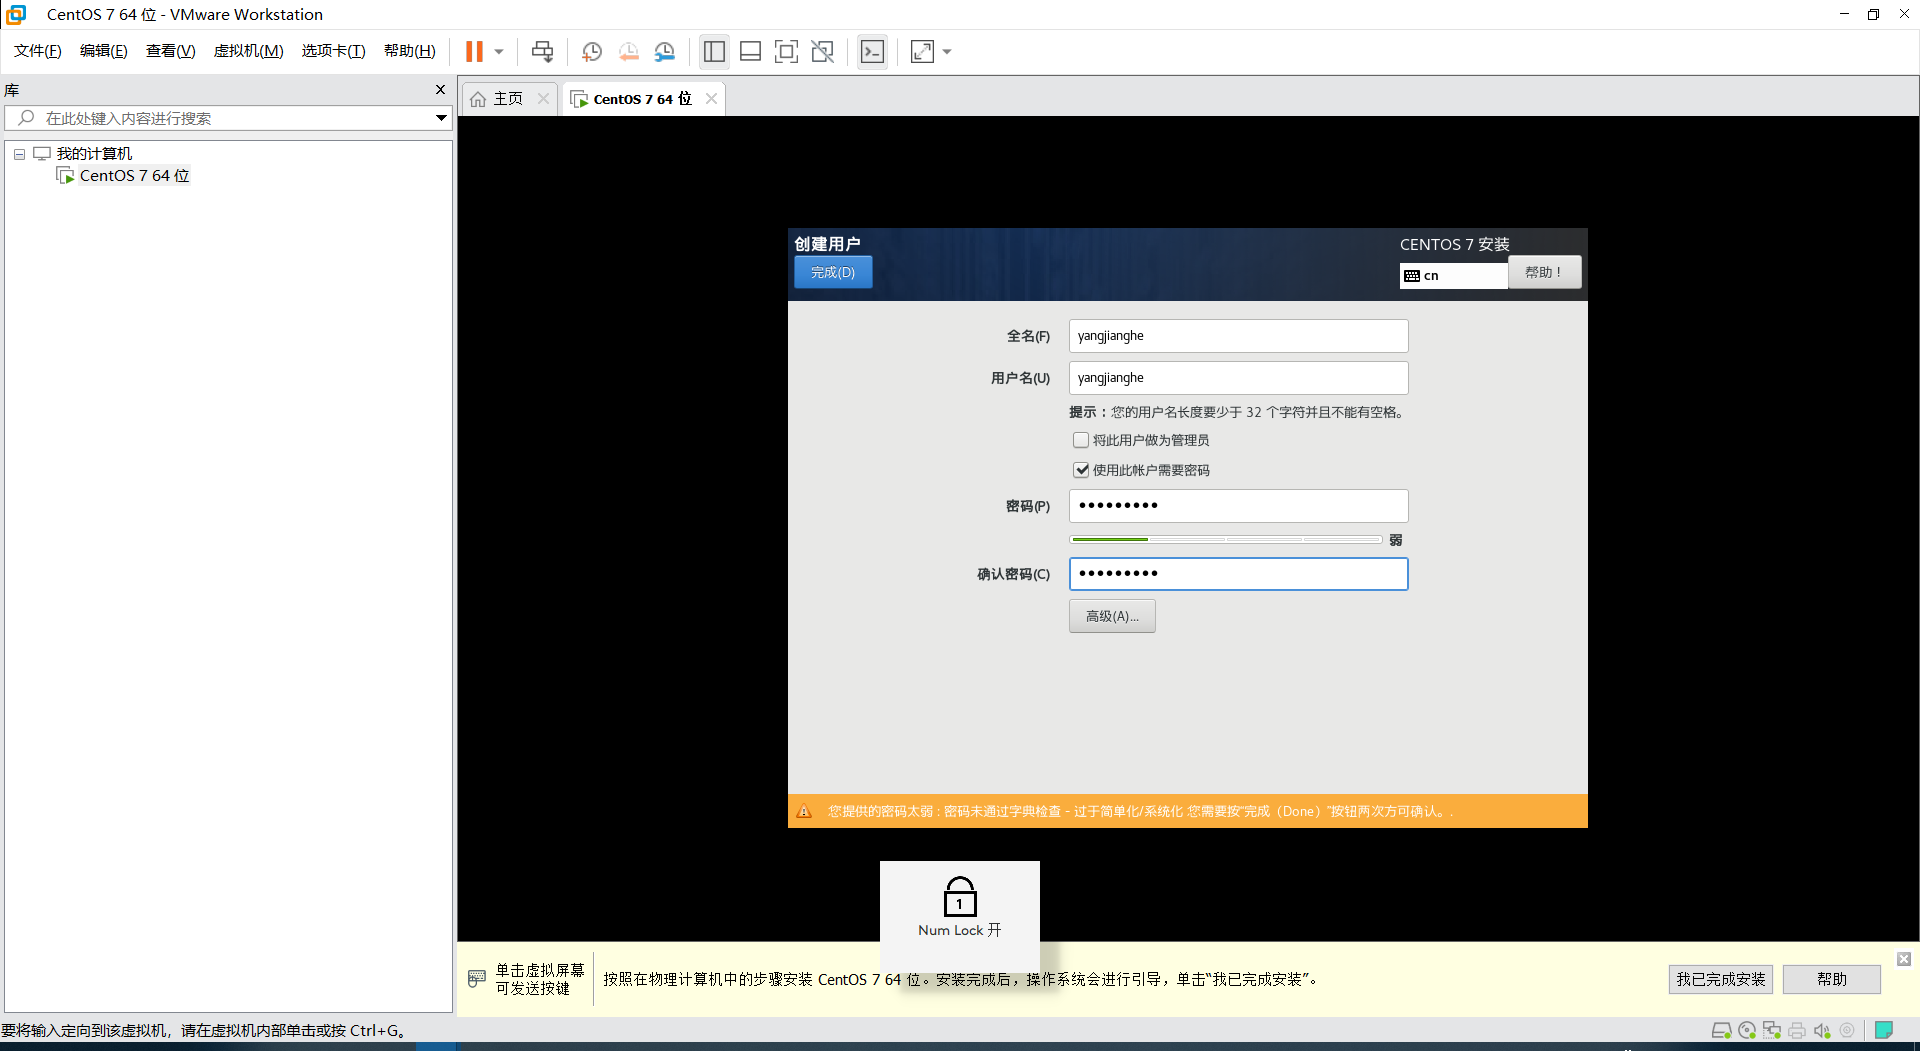Open the 选项卡(T) menu
This screenshot has height=1051, width=1920.
click(x=334, y=51)
